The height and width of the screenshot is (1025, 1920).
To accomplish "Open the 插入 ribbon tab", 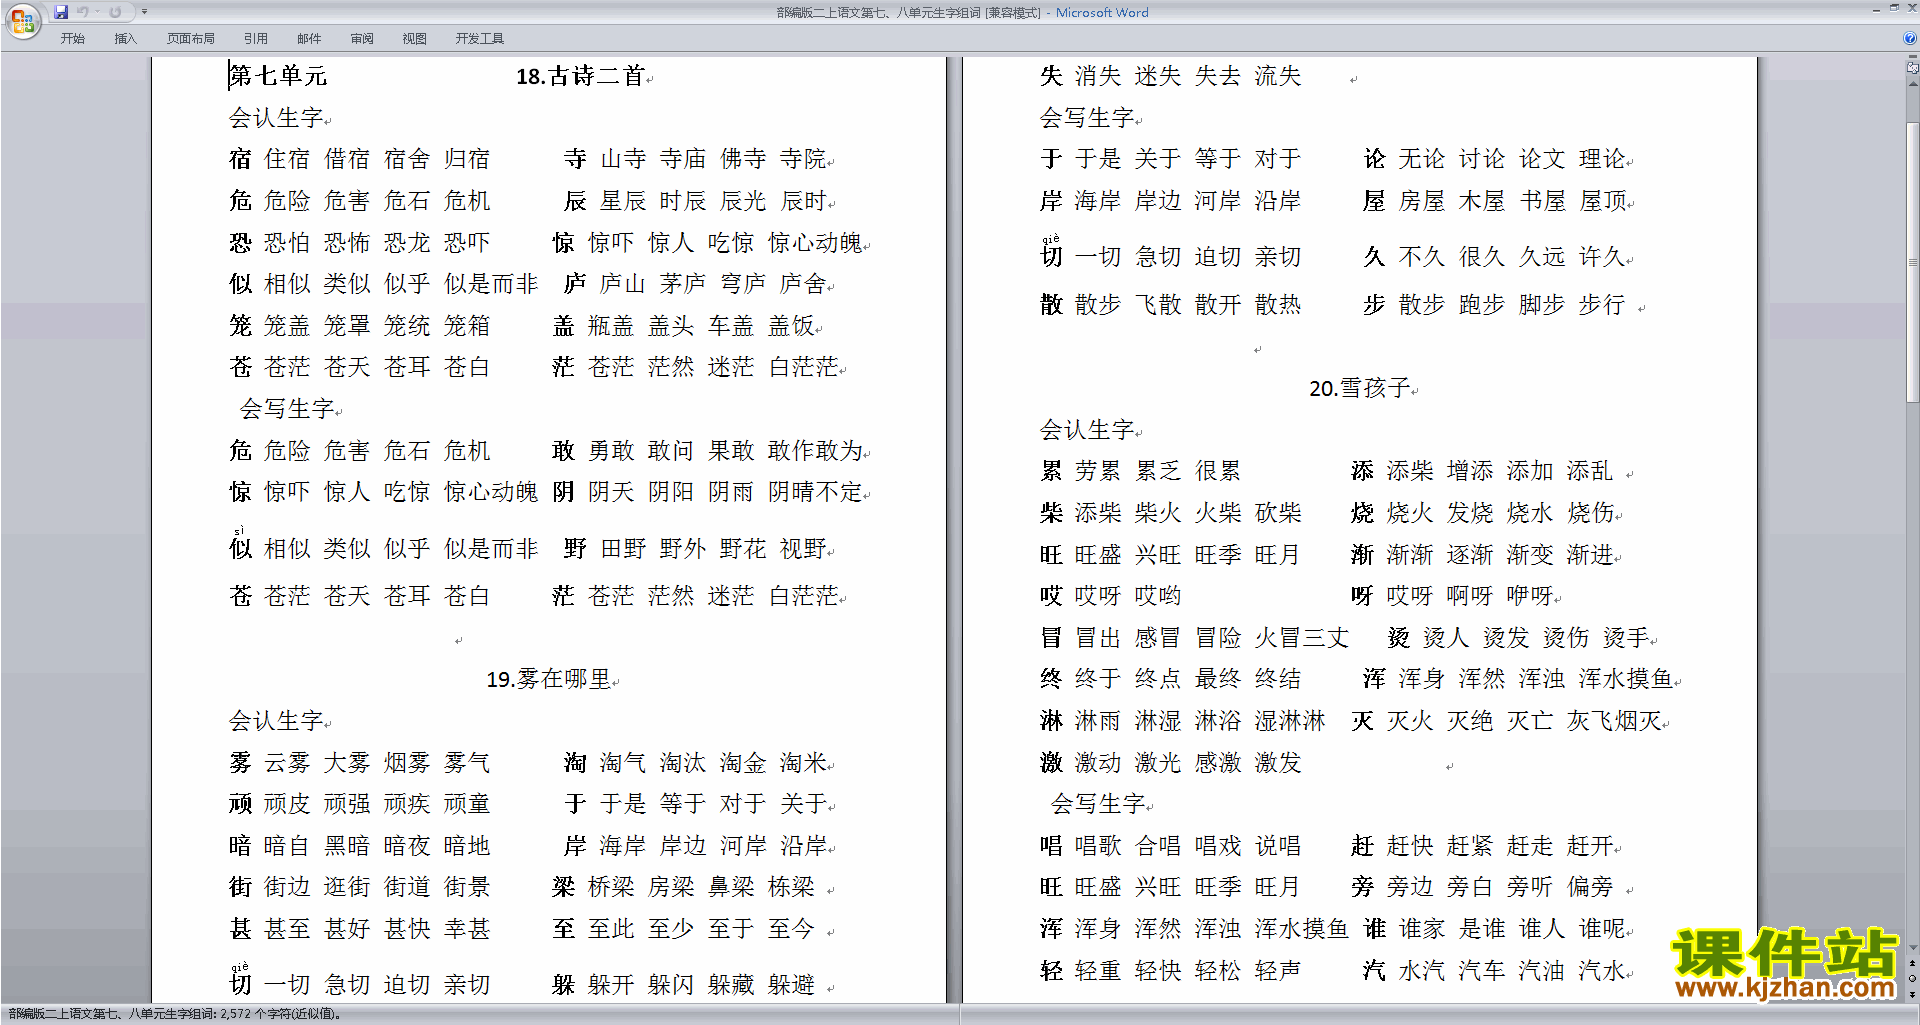I will pos(125,39).
